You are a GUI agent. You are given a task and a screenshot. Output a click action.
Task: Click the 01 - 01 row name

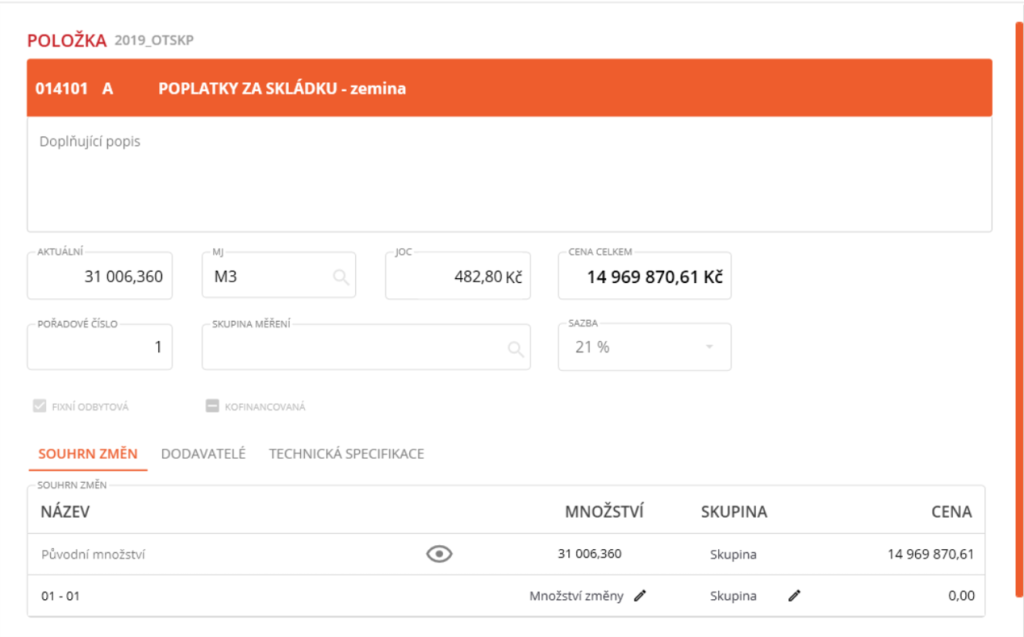(60, 596)
